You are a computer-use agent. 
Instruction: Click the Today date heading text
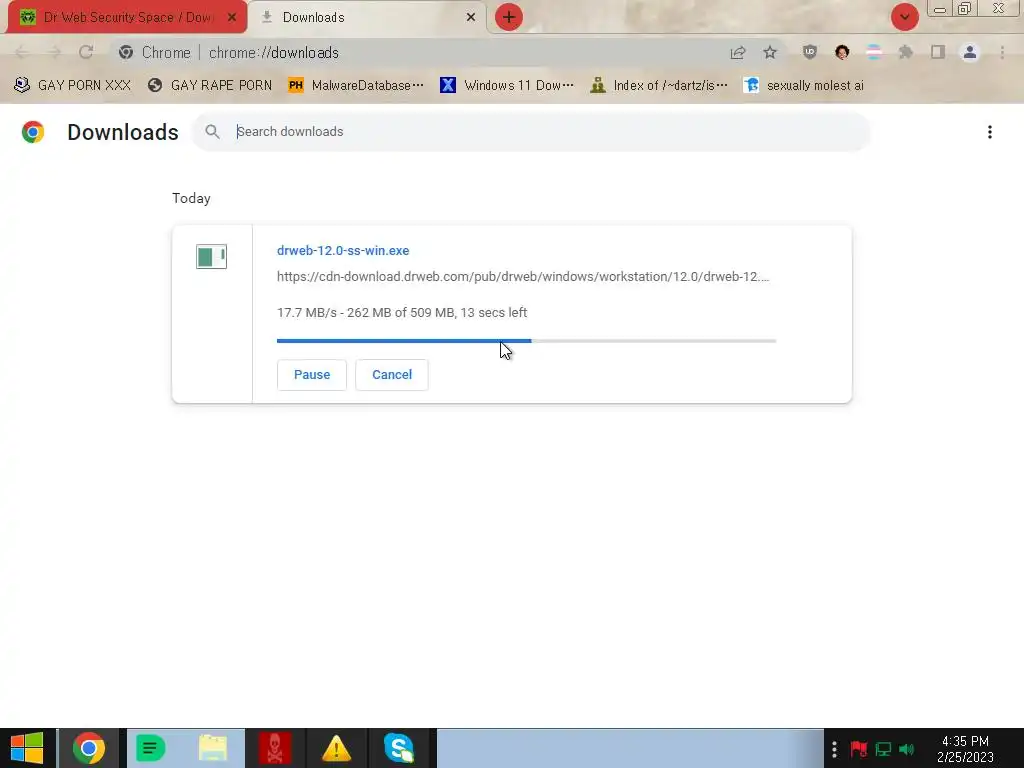[191, 199]
